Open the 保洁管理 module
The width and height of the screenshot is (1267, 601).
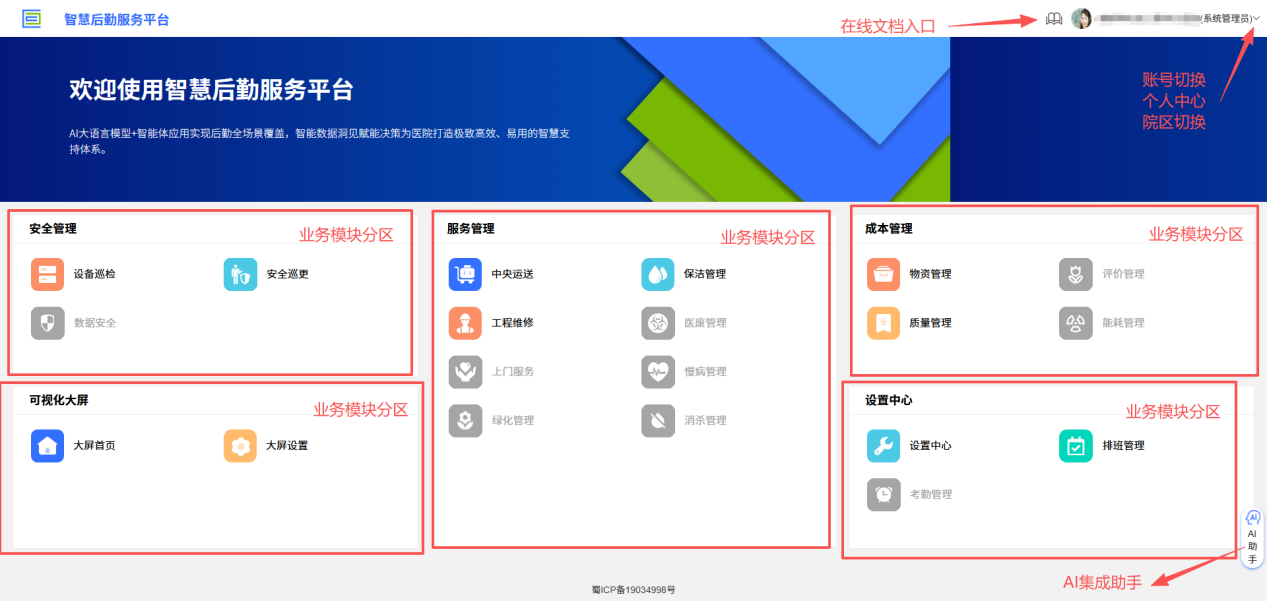point(658,273)
